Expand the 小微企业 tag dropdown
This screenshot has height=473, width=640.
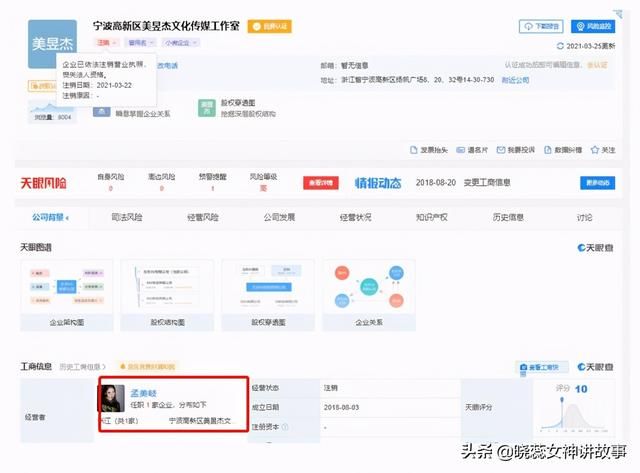click(181, 42)
